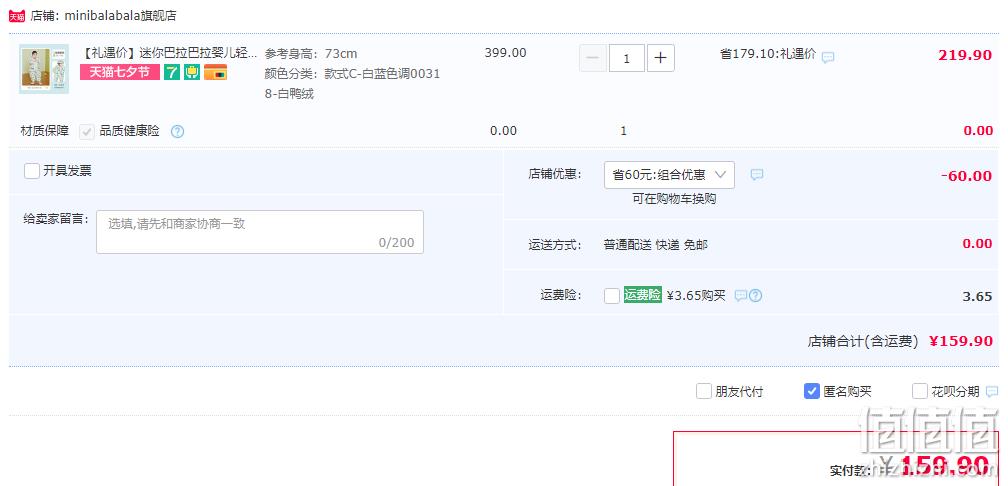Click the quantity input field showing 1
This screenshot has height=486, width=1008.
click(626, 58)
